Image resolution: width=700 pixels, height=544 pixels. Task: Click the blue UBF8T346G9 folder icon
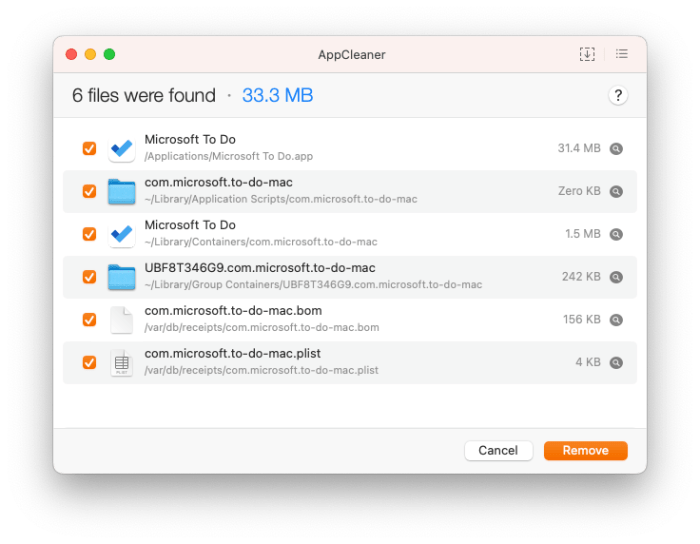[121, 277]
